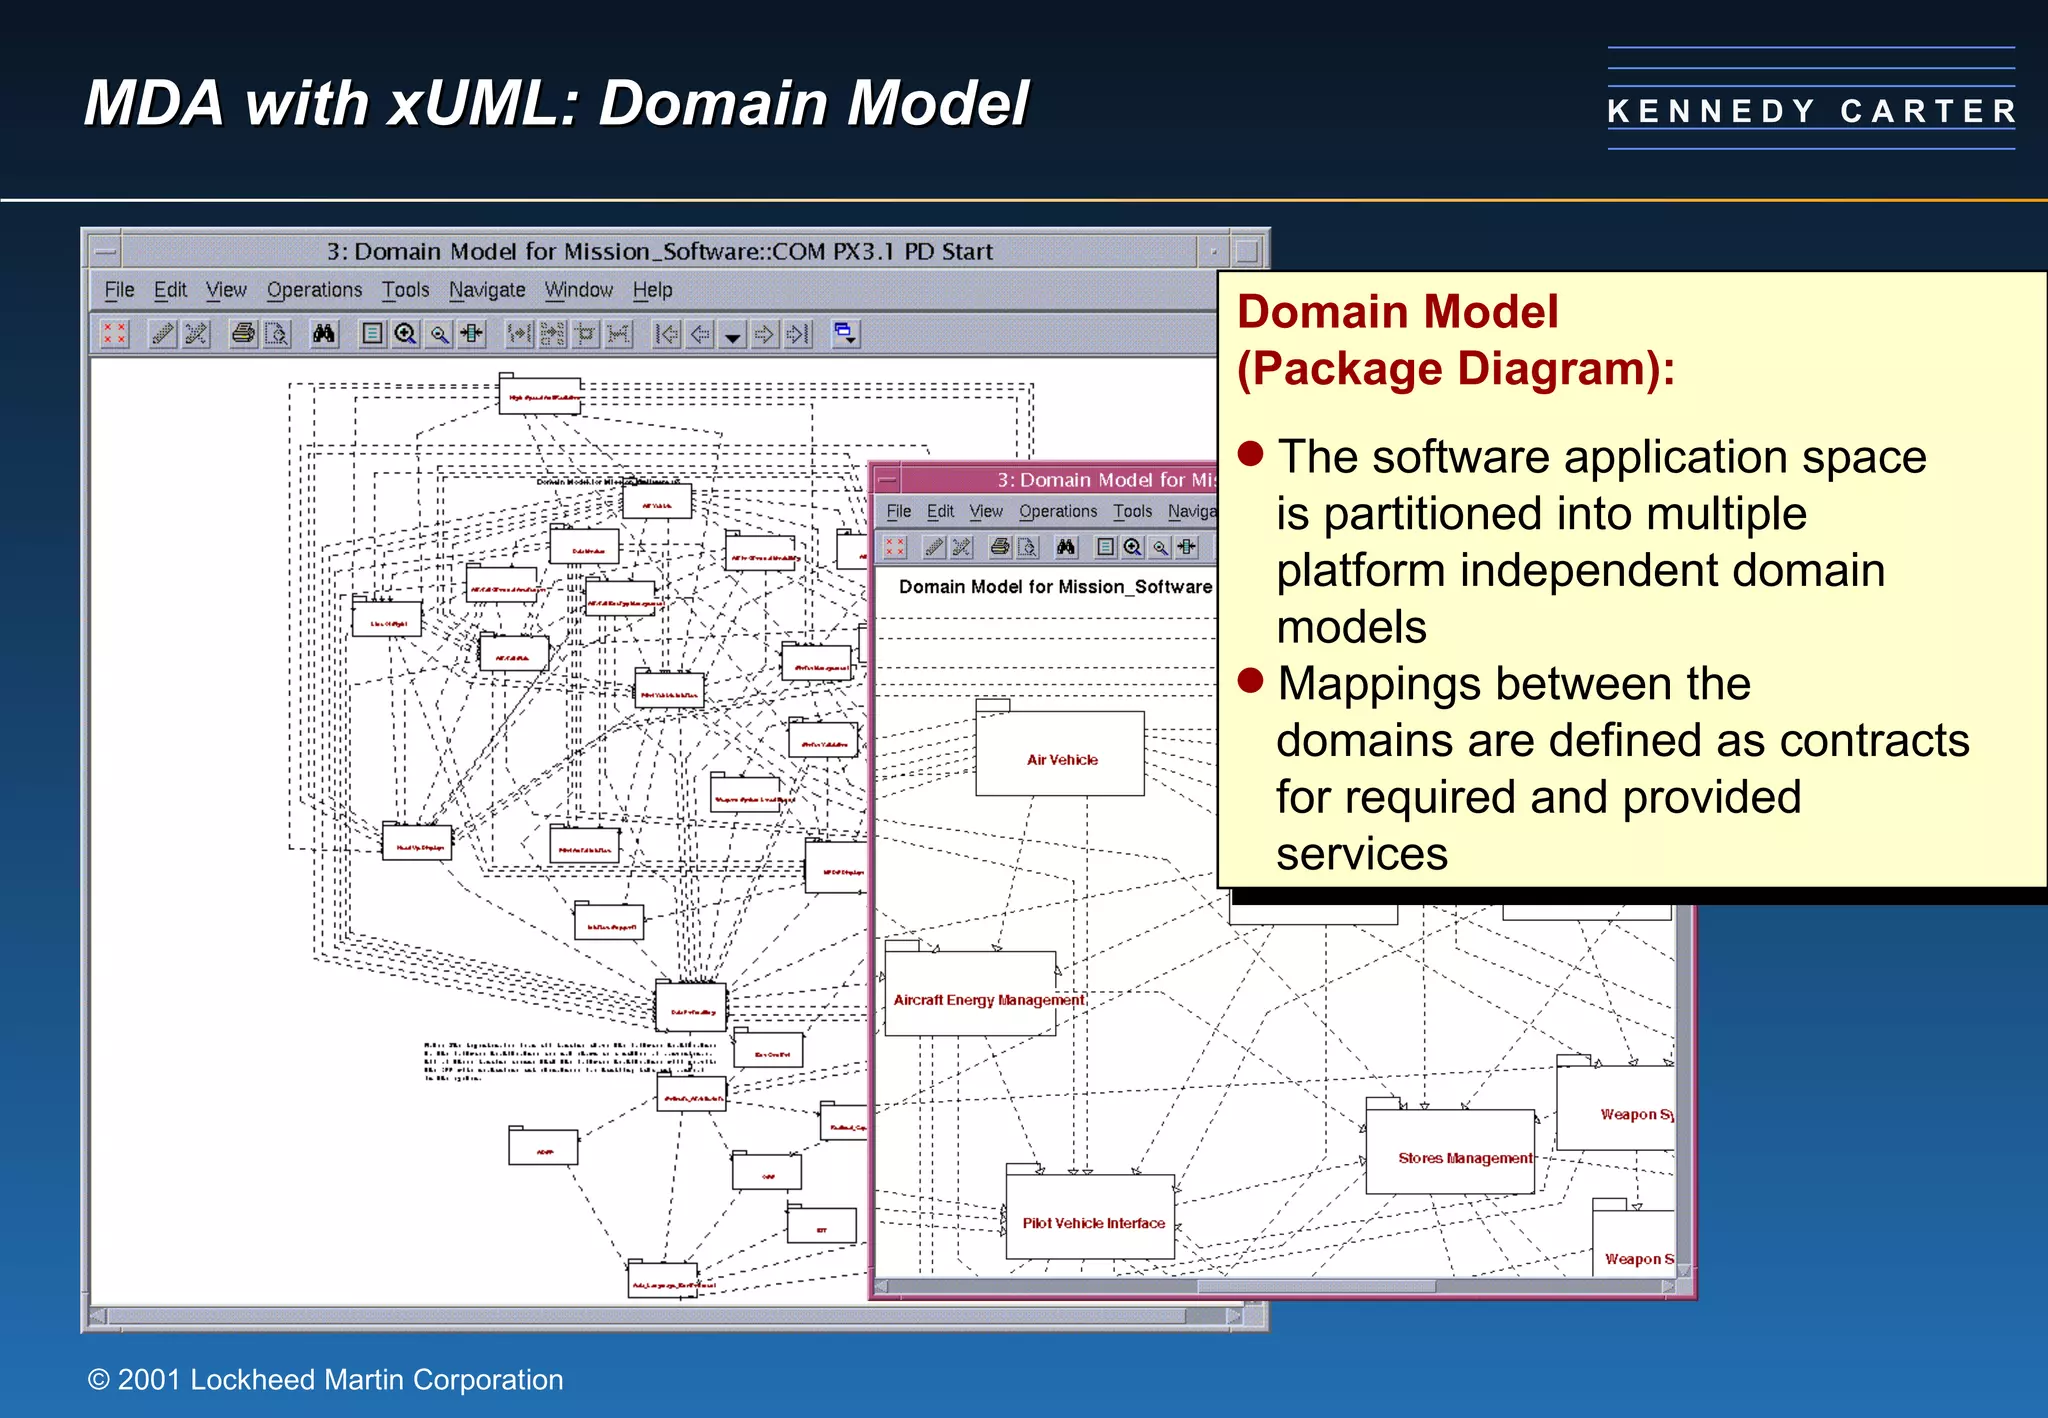Viewport: 2048px width, 1418px height.
Task: Open the cascading windows dropdown icon
Action: (845, 334)
